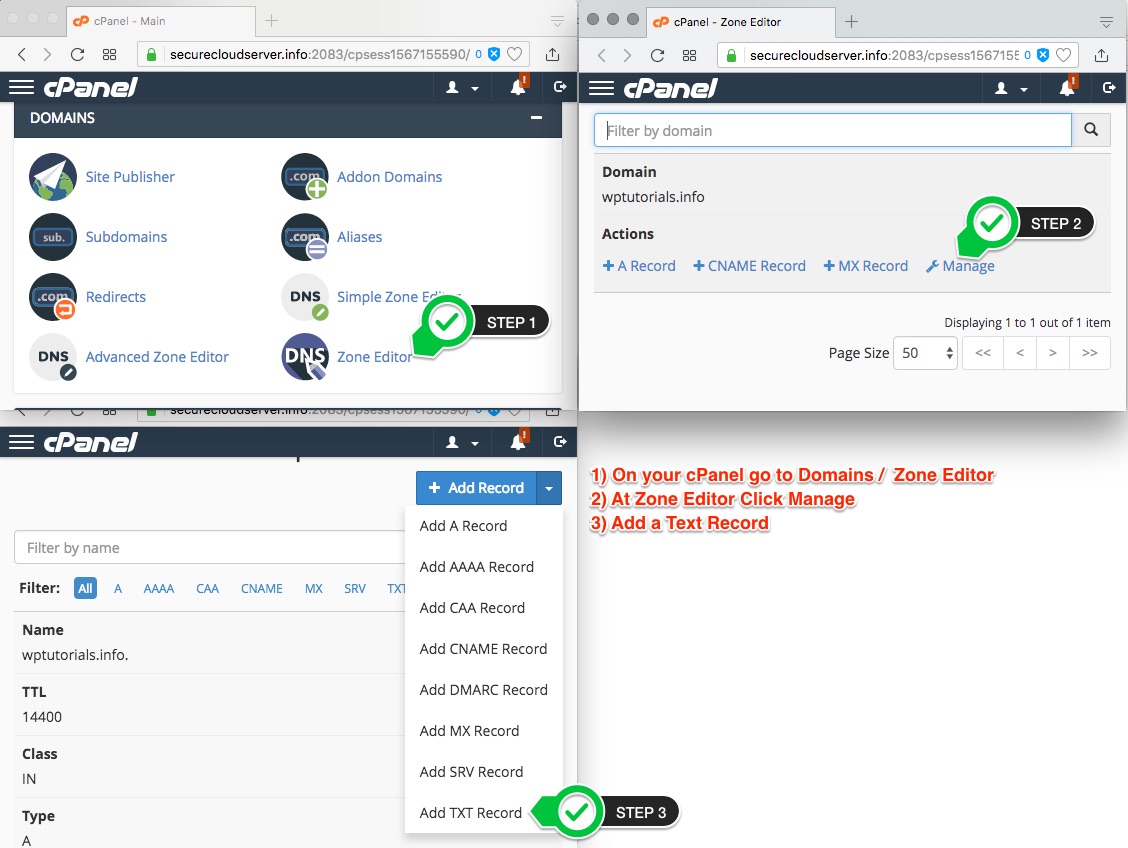Open notifications bell in bottom cPanel window
This screenshot has width=1128, height=848.
pos(519,442)
